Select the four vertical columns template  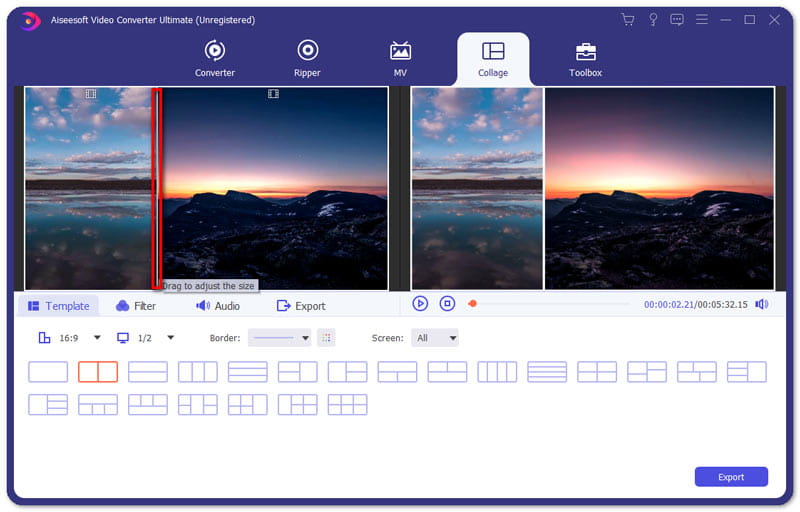(497, 372)
